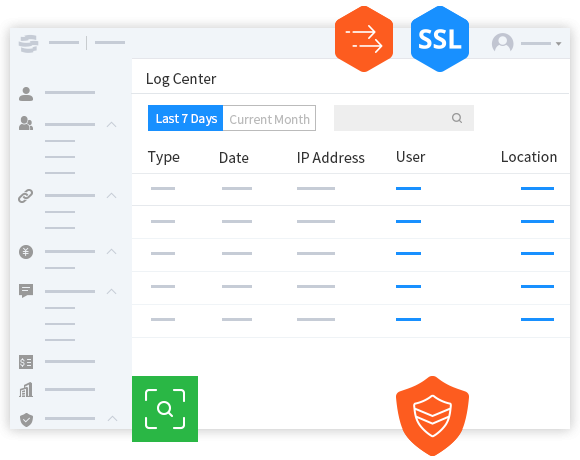The width and height of the screenshot is (580, 460).
Task: Click the dollar billing list icon
Action: coord(26,362)
